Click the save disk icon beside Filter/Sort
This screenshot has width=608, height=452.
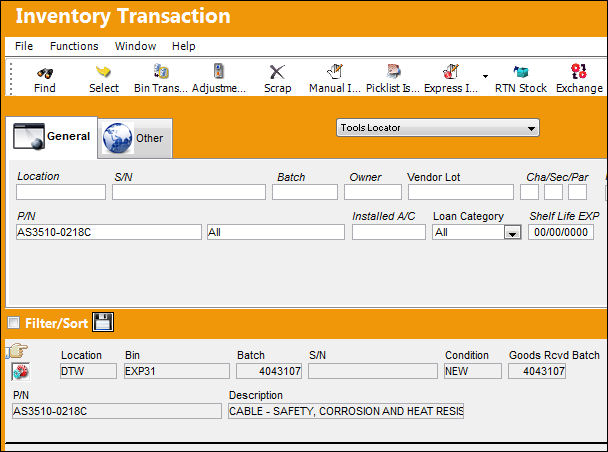103,322
